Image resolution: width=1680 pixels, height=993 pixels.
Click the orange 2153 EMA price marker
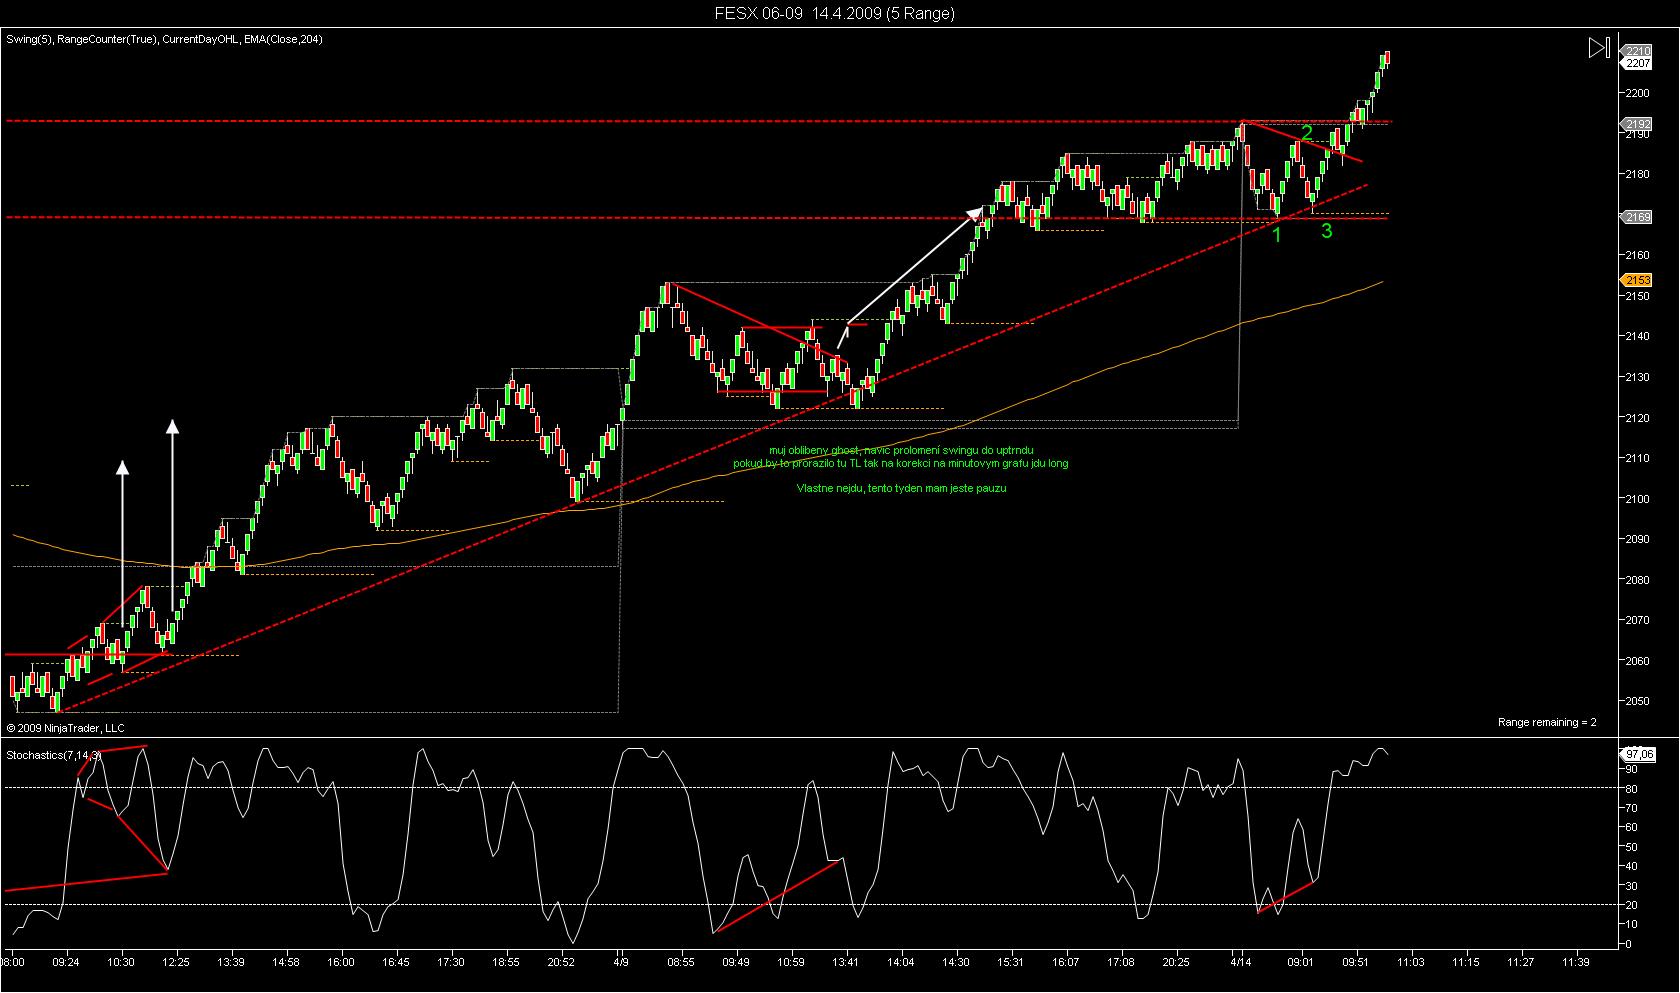pyautogui.click(x=1637, y=281)
